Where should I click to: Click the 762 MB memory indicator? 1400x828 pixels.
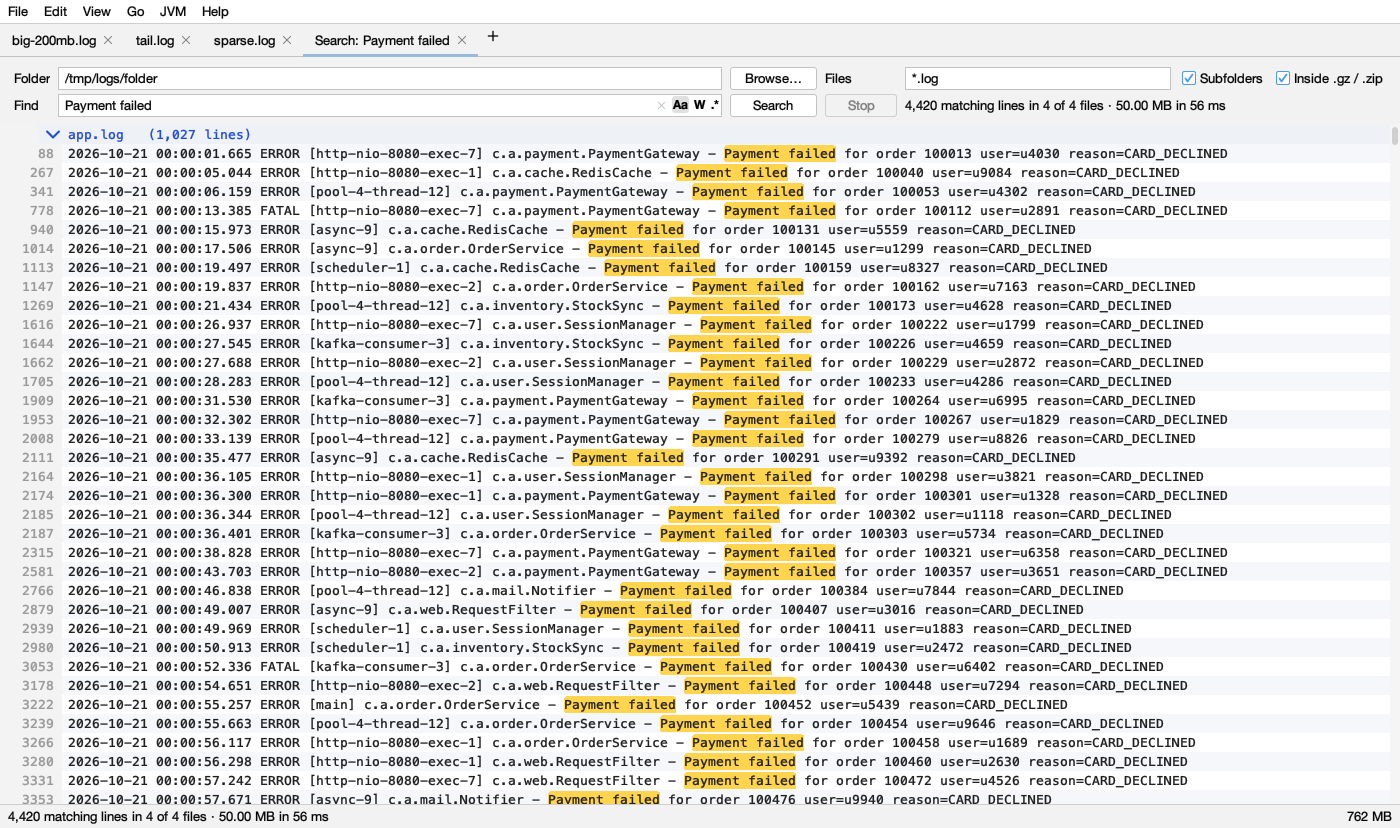coord(1369,816)
